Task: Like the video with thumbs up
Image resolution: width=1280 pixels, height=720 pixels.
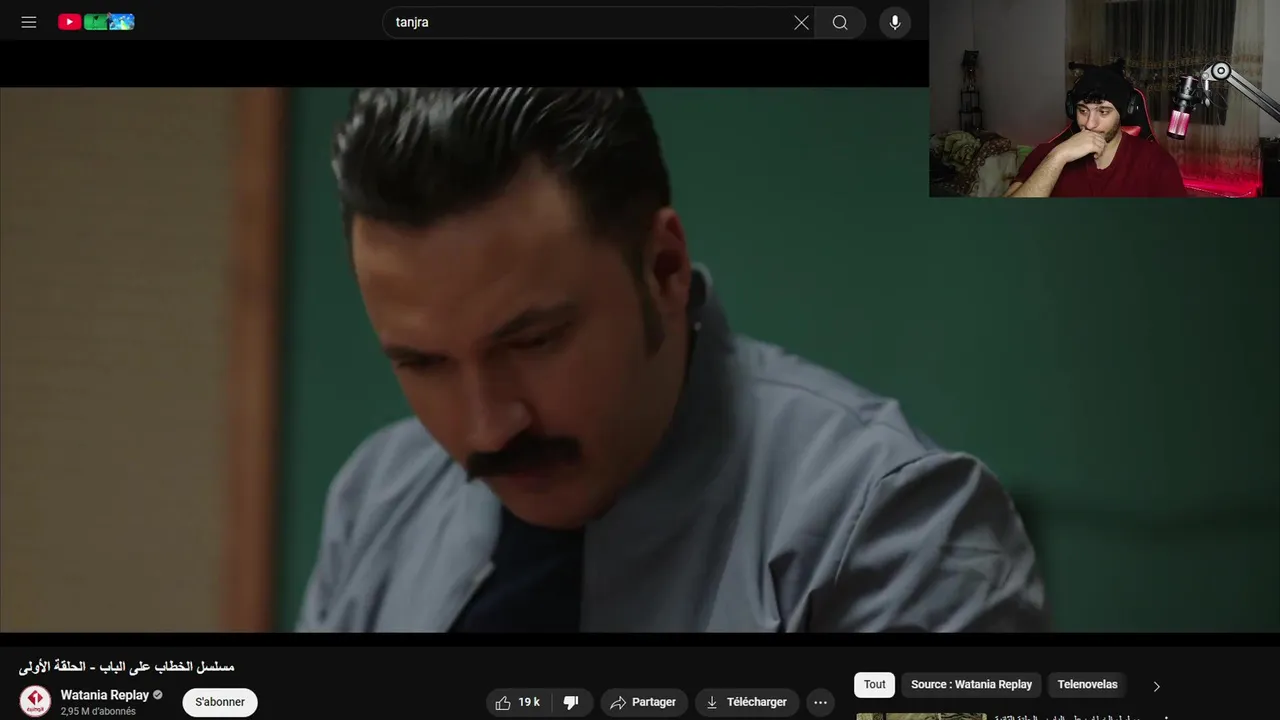Action: (518, 702)
